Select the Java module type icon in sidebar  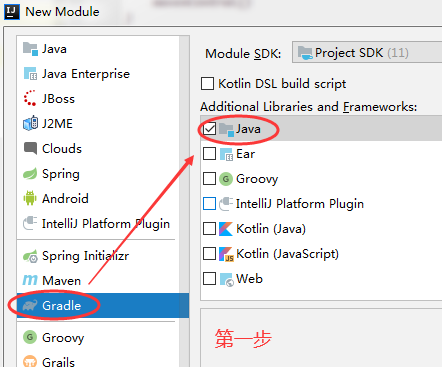coord(30,49)
